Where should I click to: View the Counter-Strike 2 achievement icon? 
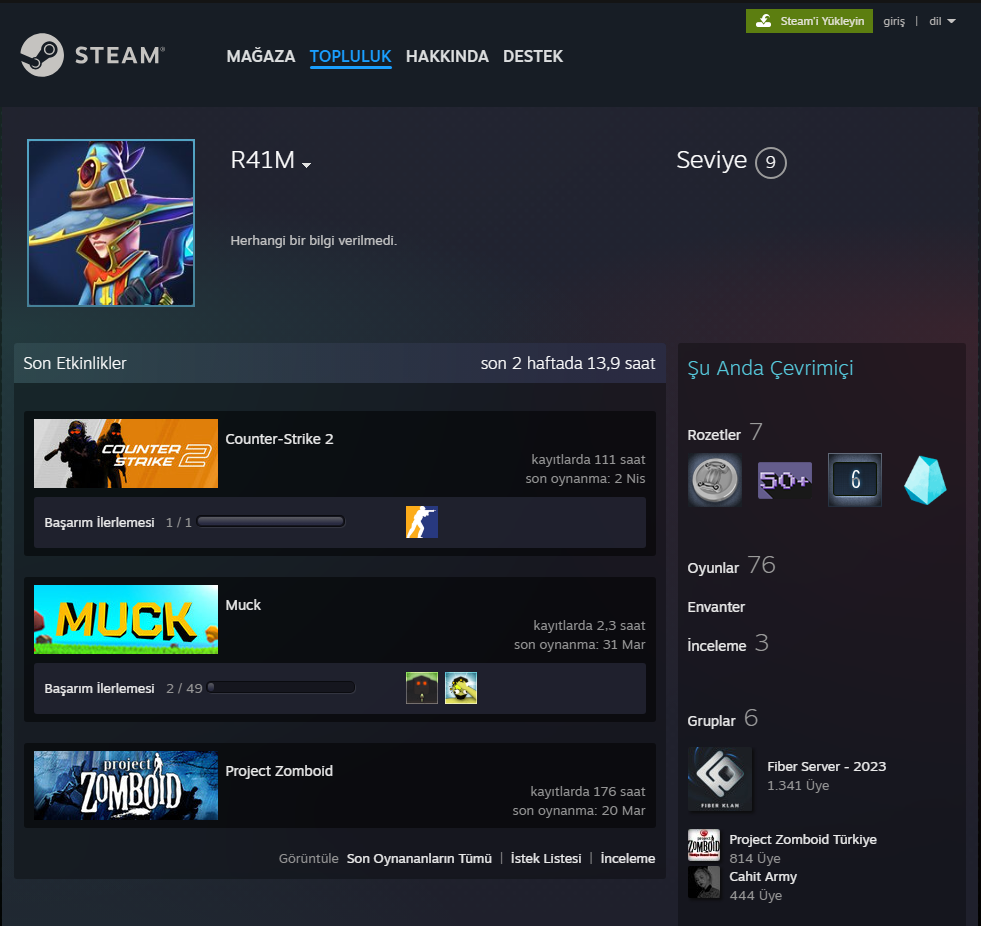[x=422, y=522]
